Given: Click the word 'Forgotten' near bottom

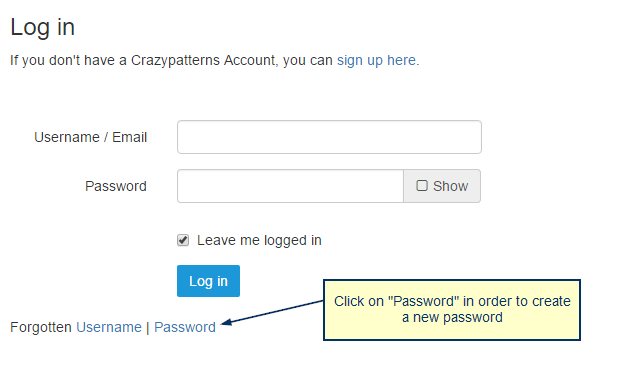Looking at the screenshot, I should click(41, 327).
